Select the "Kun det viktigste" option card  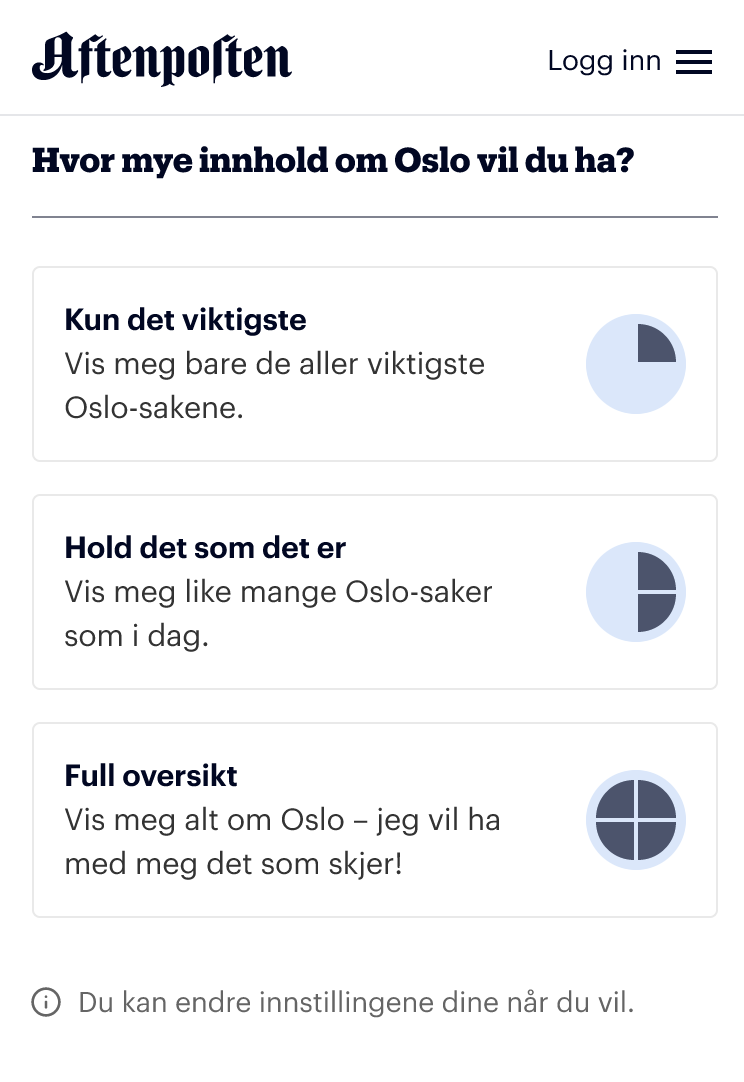pyautogui.click(x=375, y=364)
